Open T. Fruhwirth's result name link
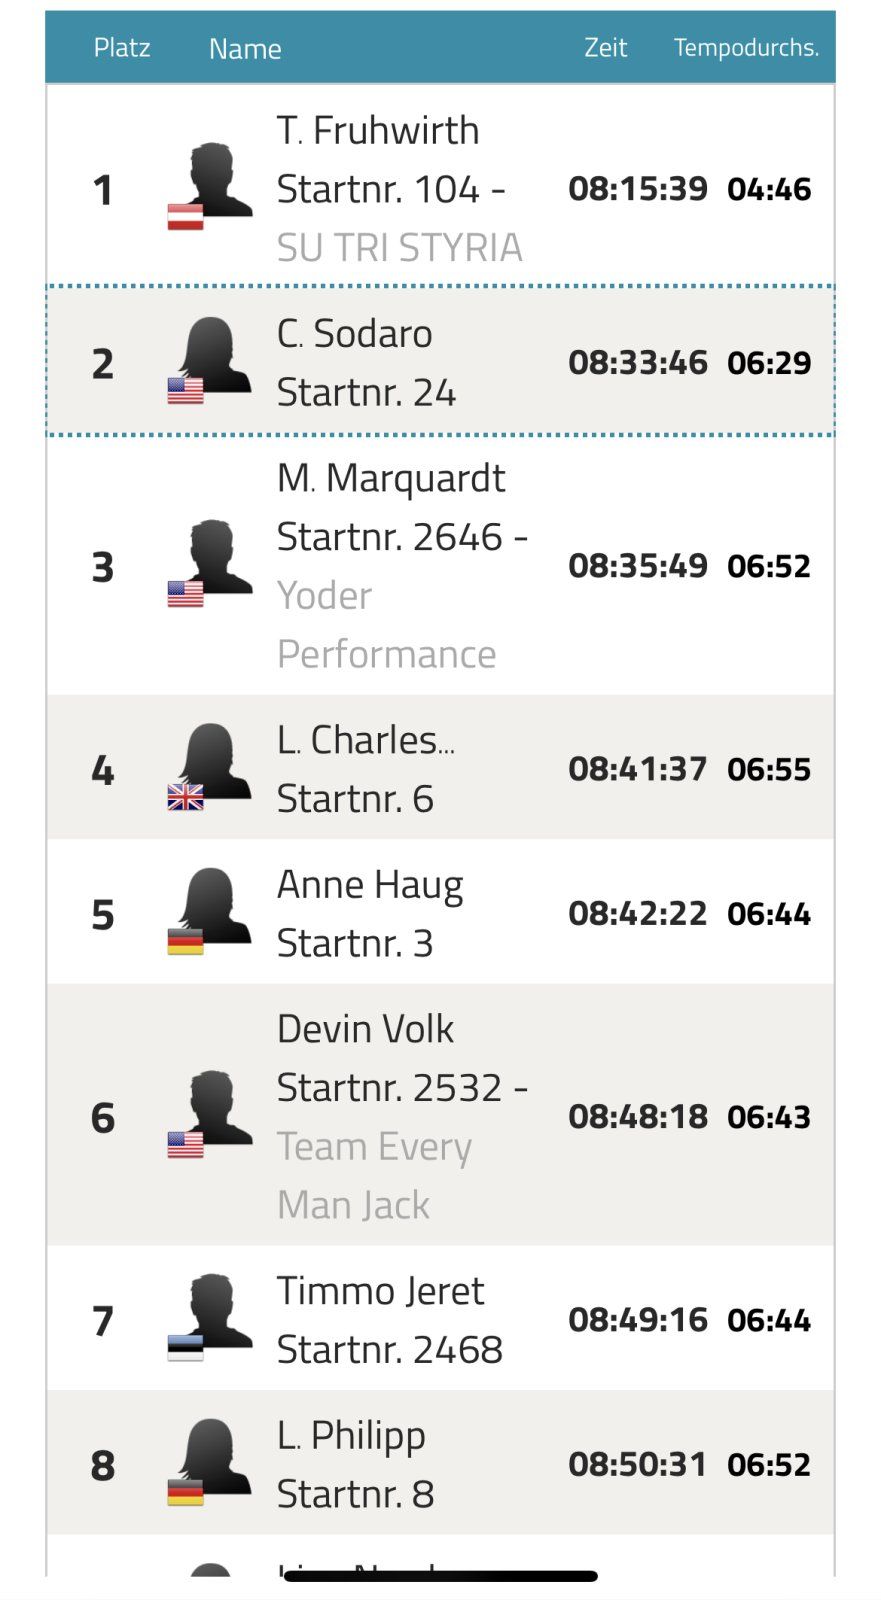 (378, 131)
